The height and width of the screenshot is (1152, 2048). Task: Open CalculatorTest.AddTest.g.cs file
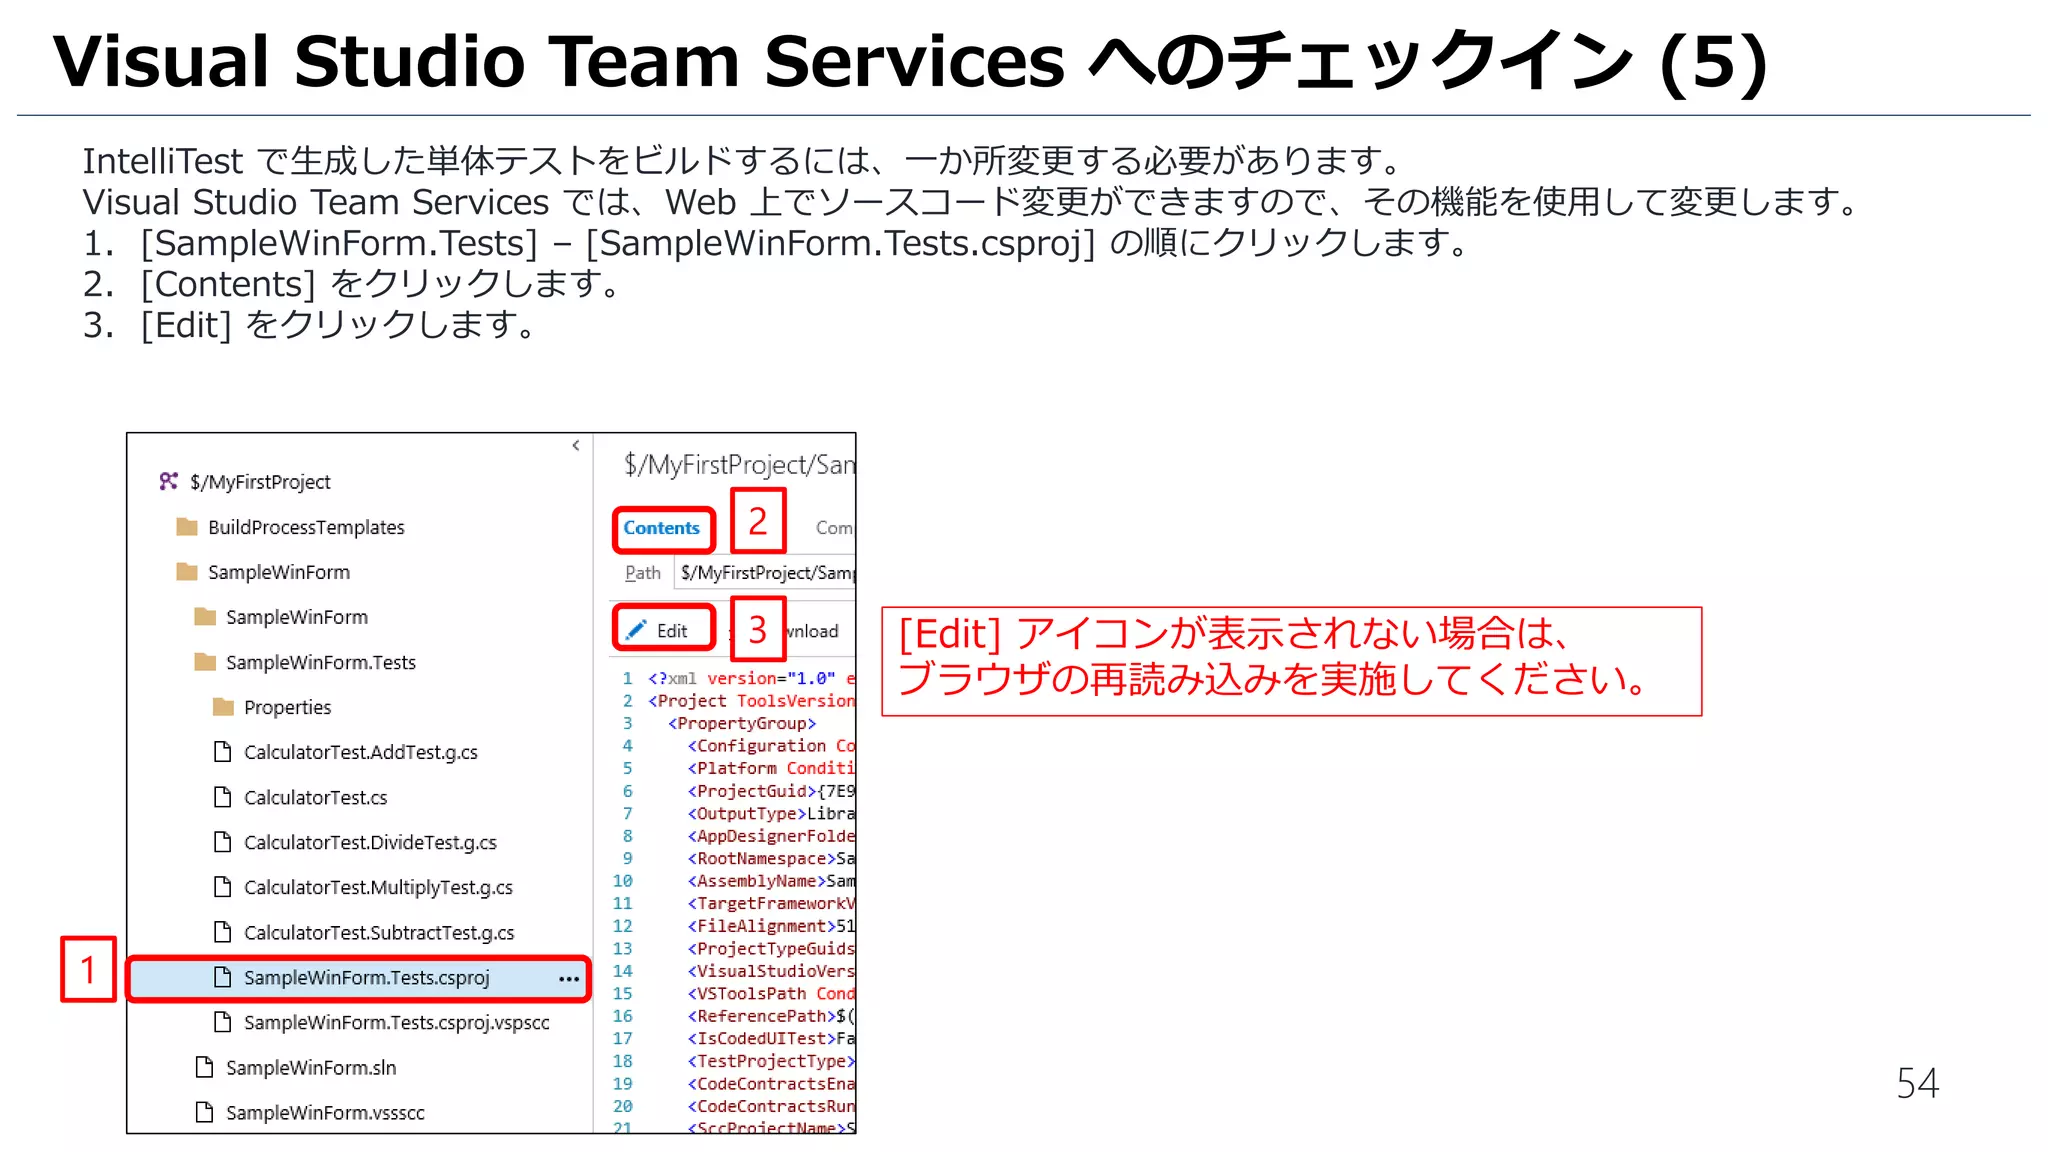(x=361, y=752)
